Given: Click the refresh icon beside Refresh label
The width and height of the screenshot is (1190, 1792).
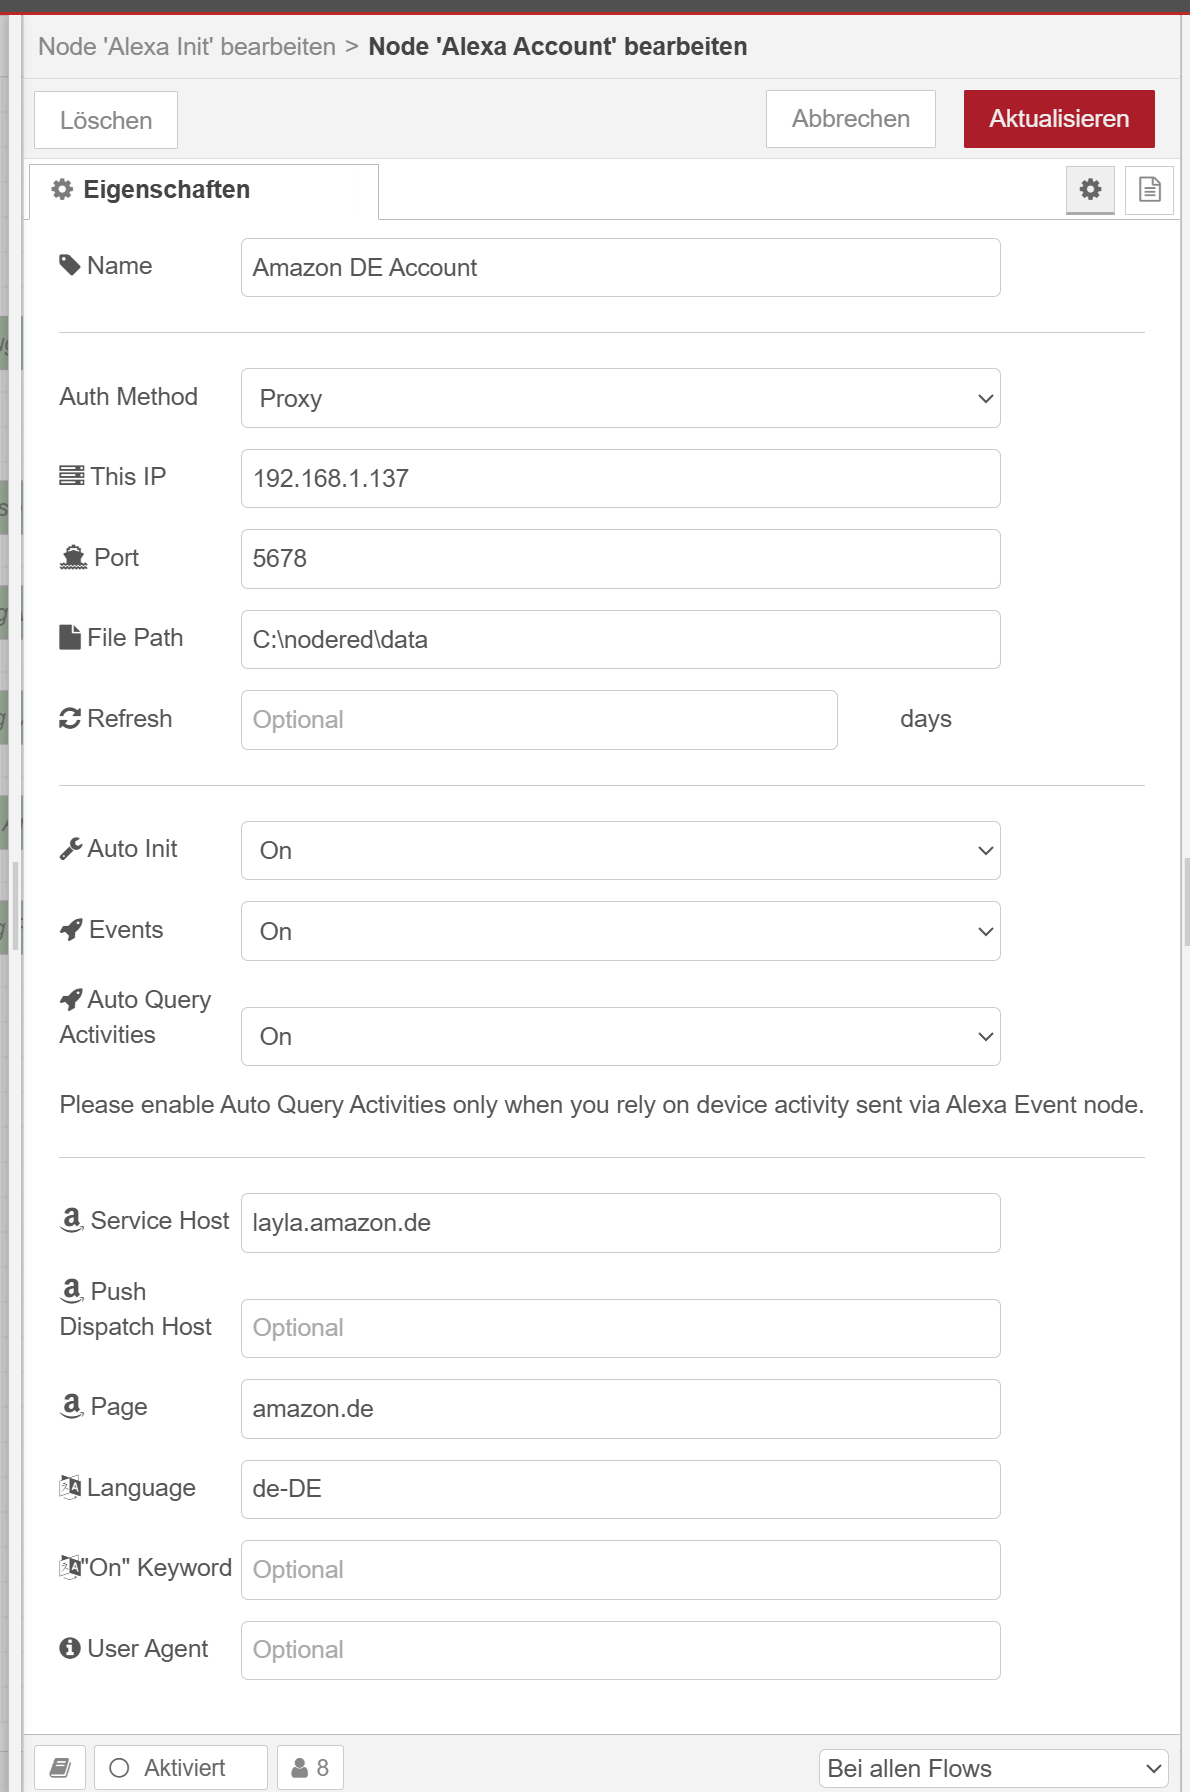Looking at the screenshot, I should 70,718.
